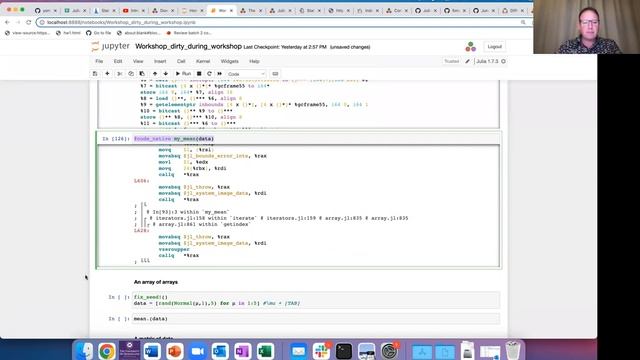Close the active Workshop notebook tab

tap(231, 10)
